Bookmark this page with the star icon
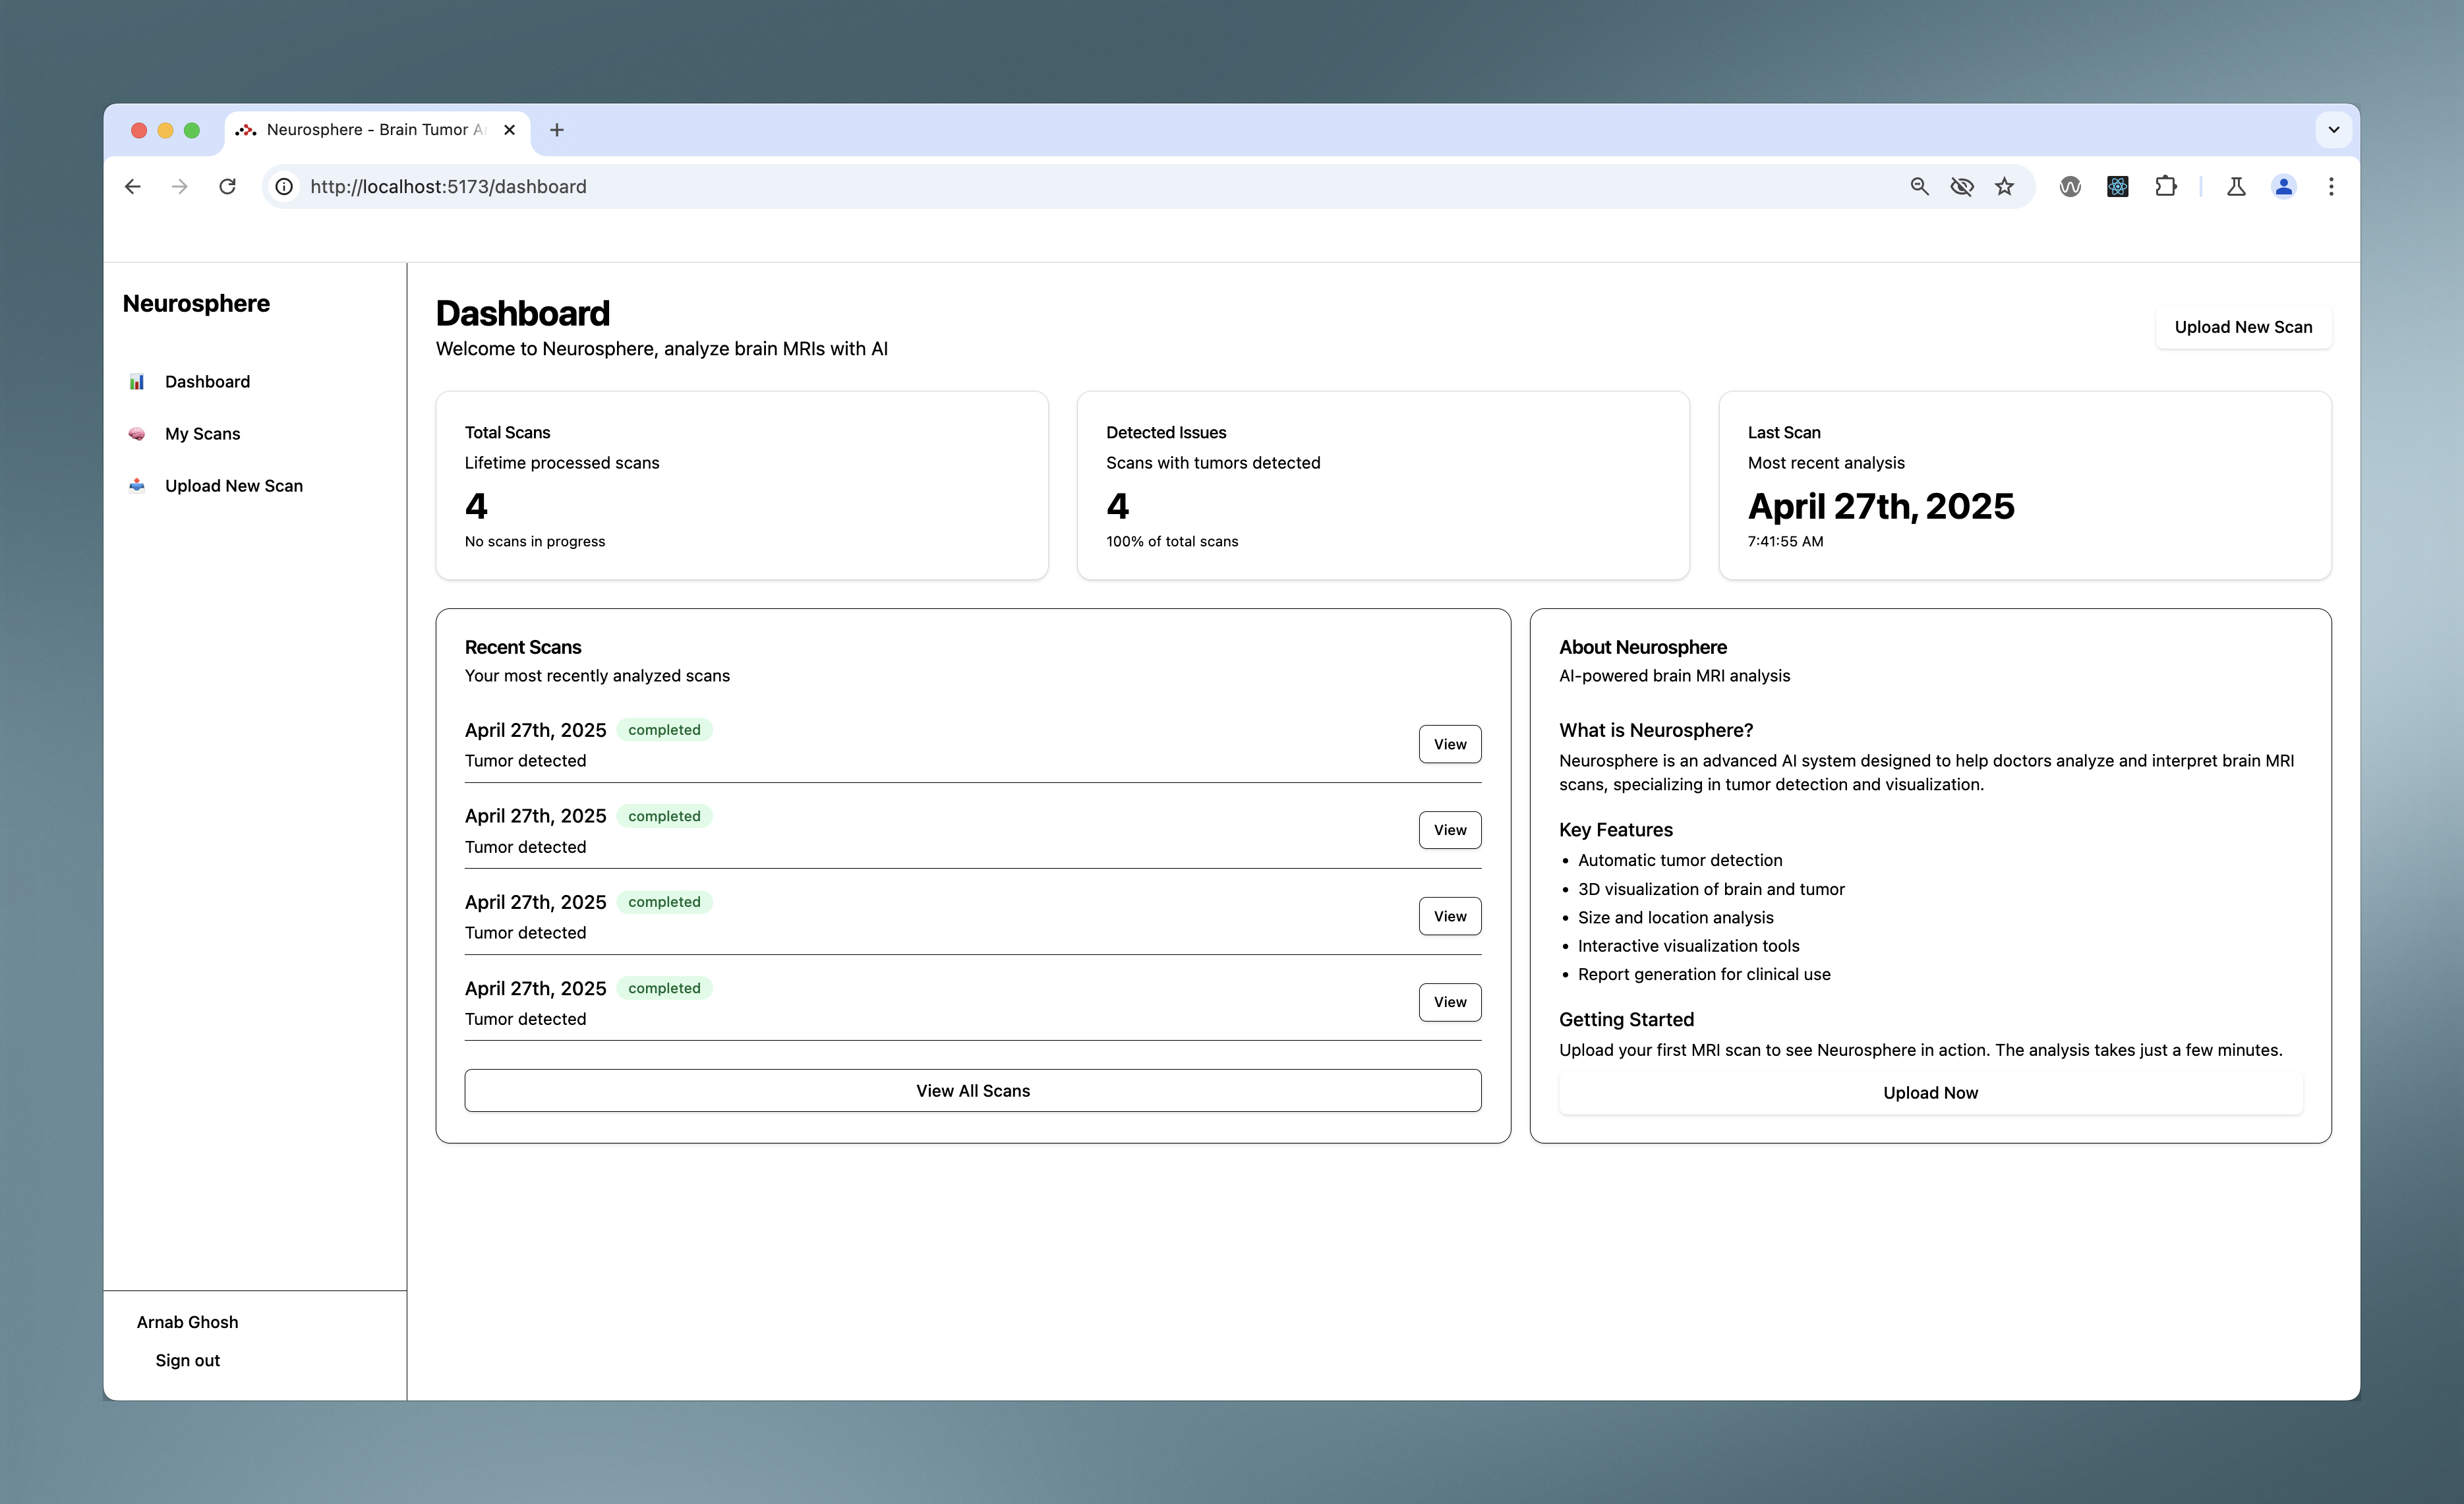 pyautogui.click(x=2004, y=187)
